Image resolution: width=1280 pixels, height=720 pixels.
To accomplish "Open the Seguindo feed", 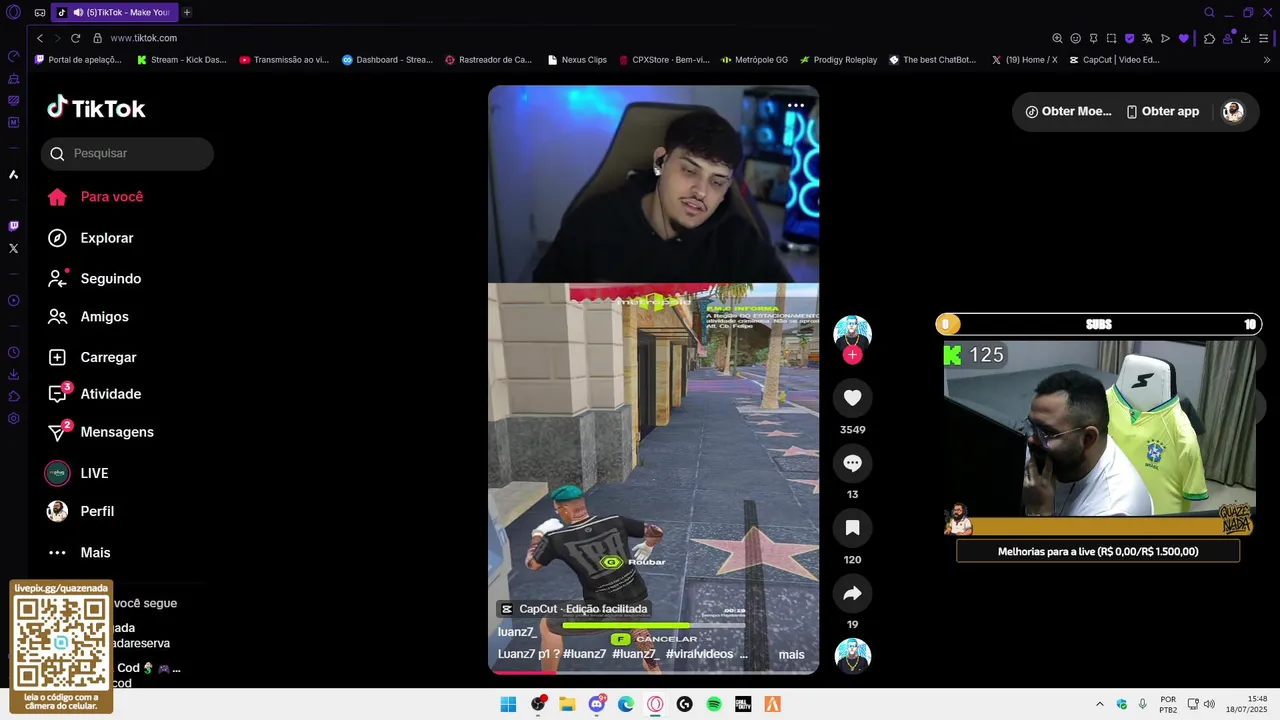I will [95, 278].
